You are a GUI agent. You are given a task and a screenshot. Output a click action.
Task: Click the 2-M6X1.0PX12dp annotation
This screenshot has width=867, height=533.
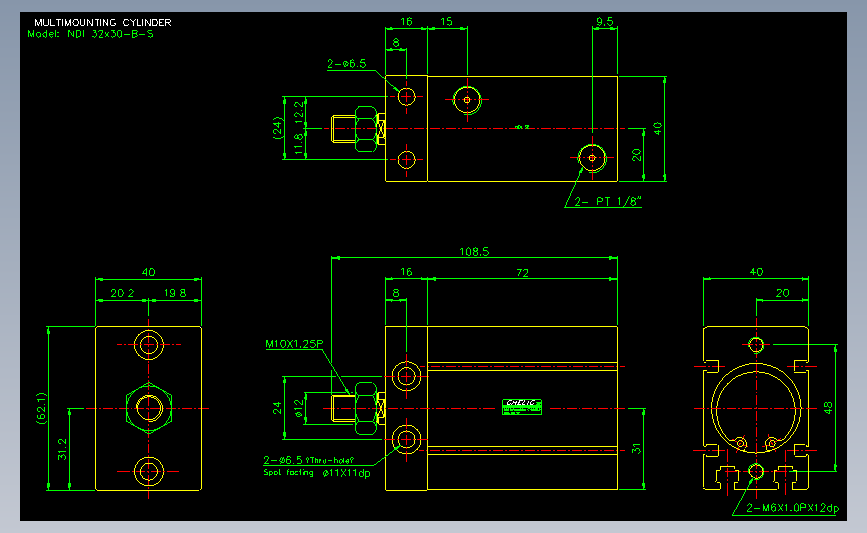tap(792, 508)
